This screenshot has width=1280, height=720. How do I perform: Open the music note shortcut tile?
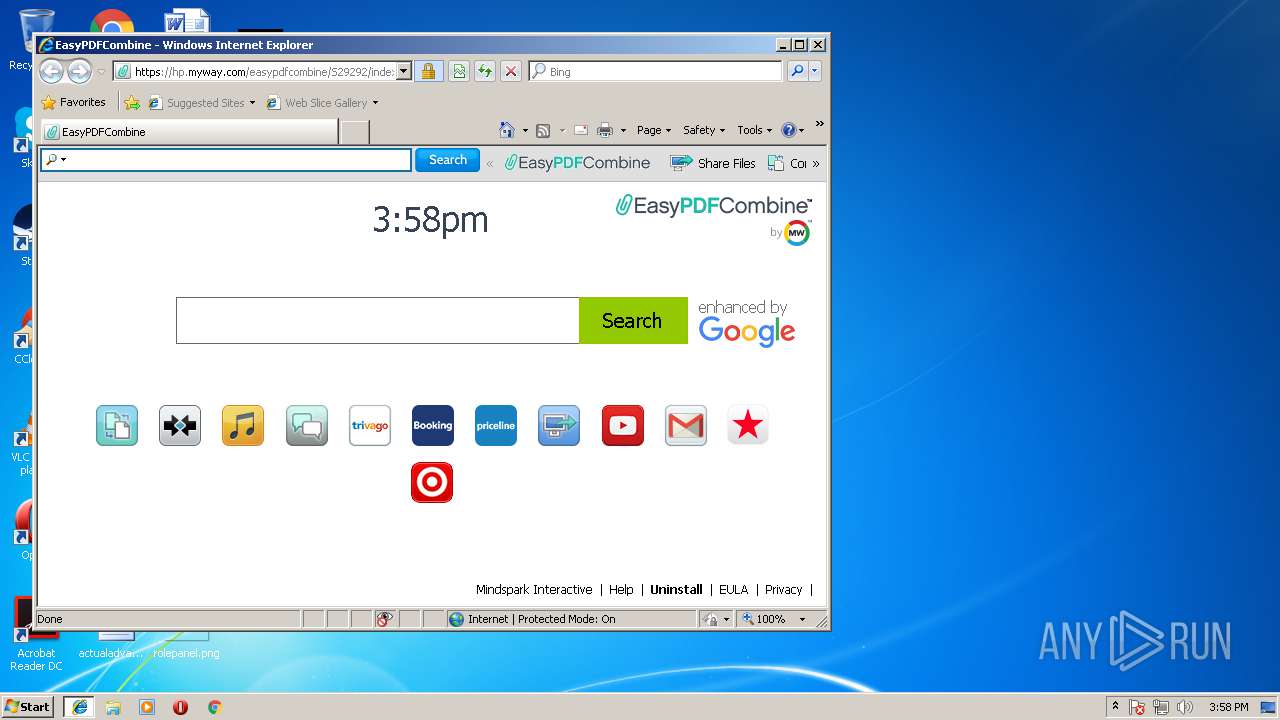pos(243,425)
